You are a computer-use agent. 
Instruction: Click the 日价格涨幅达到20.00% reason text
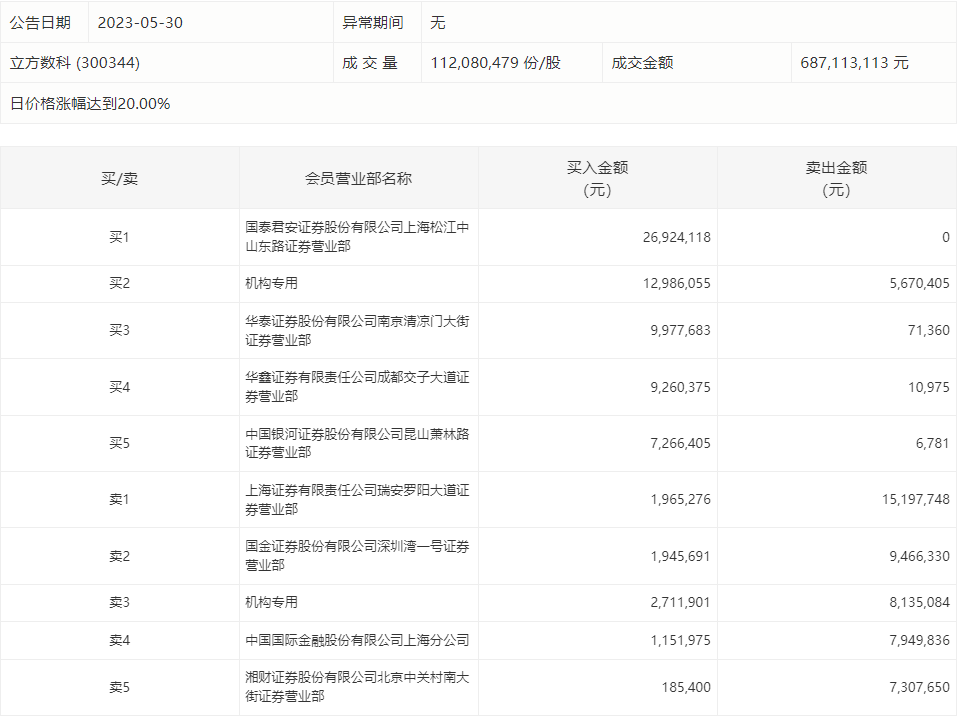(90, 103)
